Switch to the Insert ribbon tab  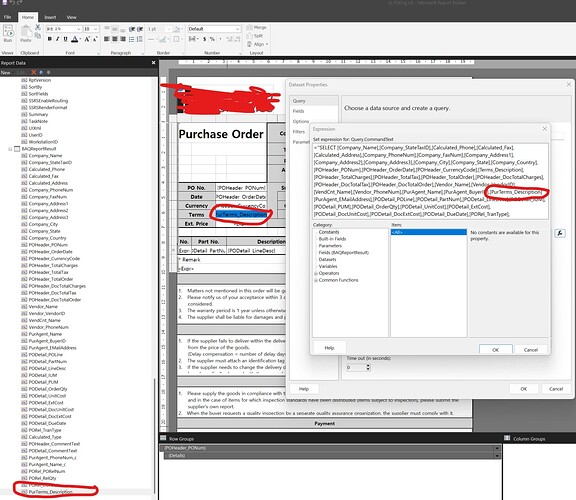point(50,17)
